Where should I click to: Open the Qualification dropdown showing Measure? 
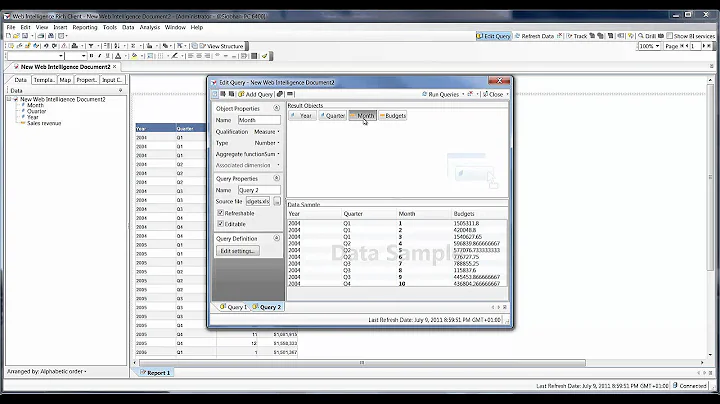point(267,131)
